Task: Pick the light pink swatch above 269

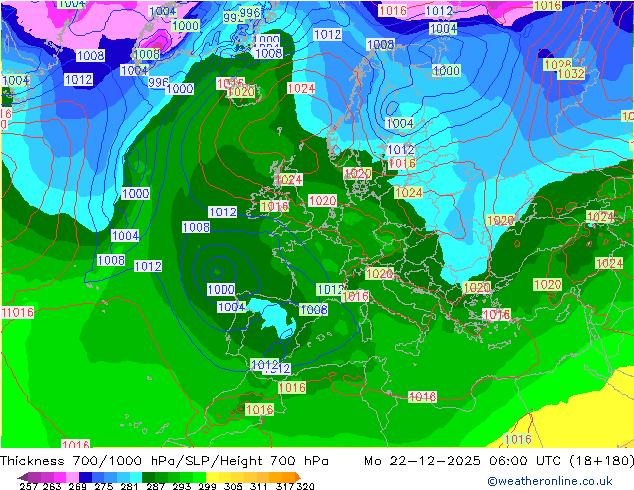Action: pos(72,477)
